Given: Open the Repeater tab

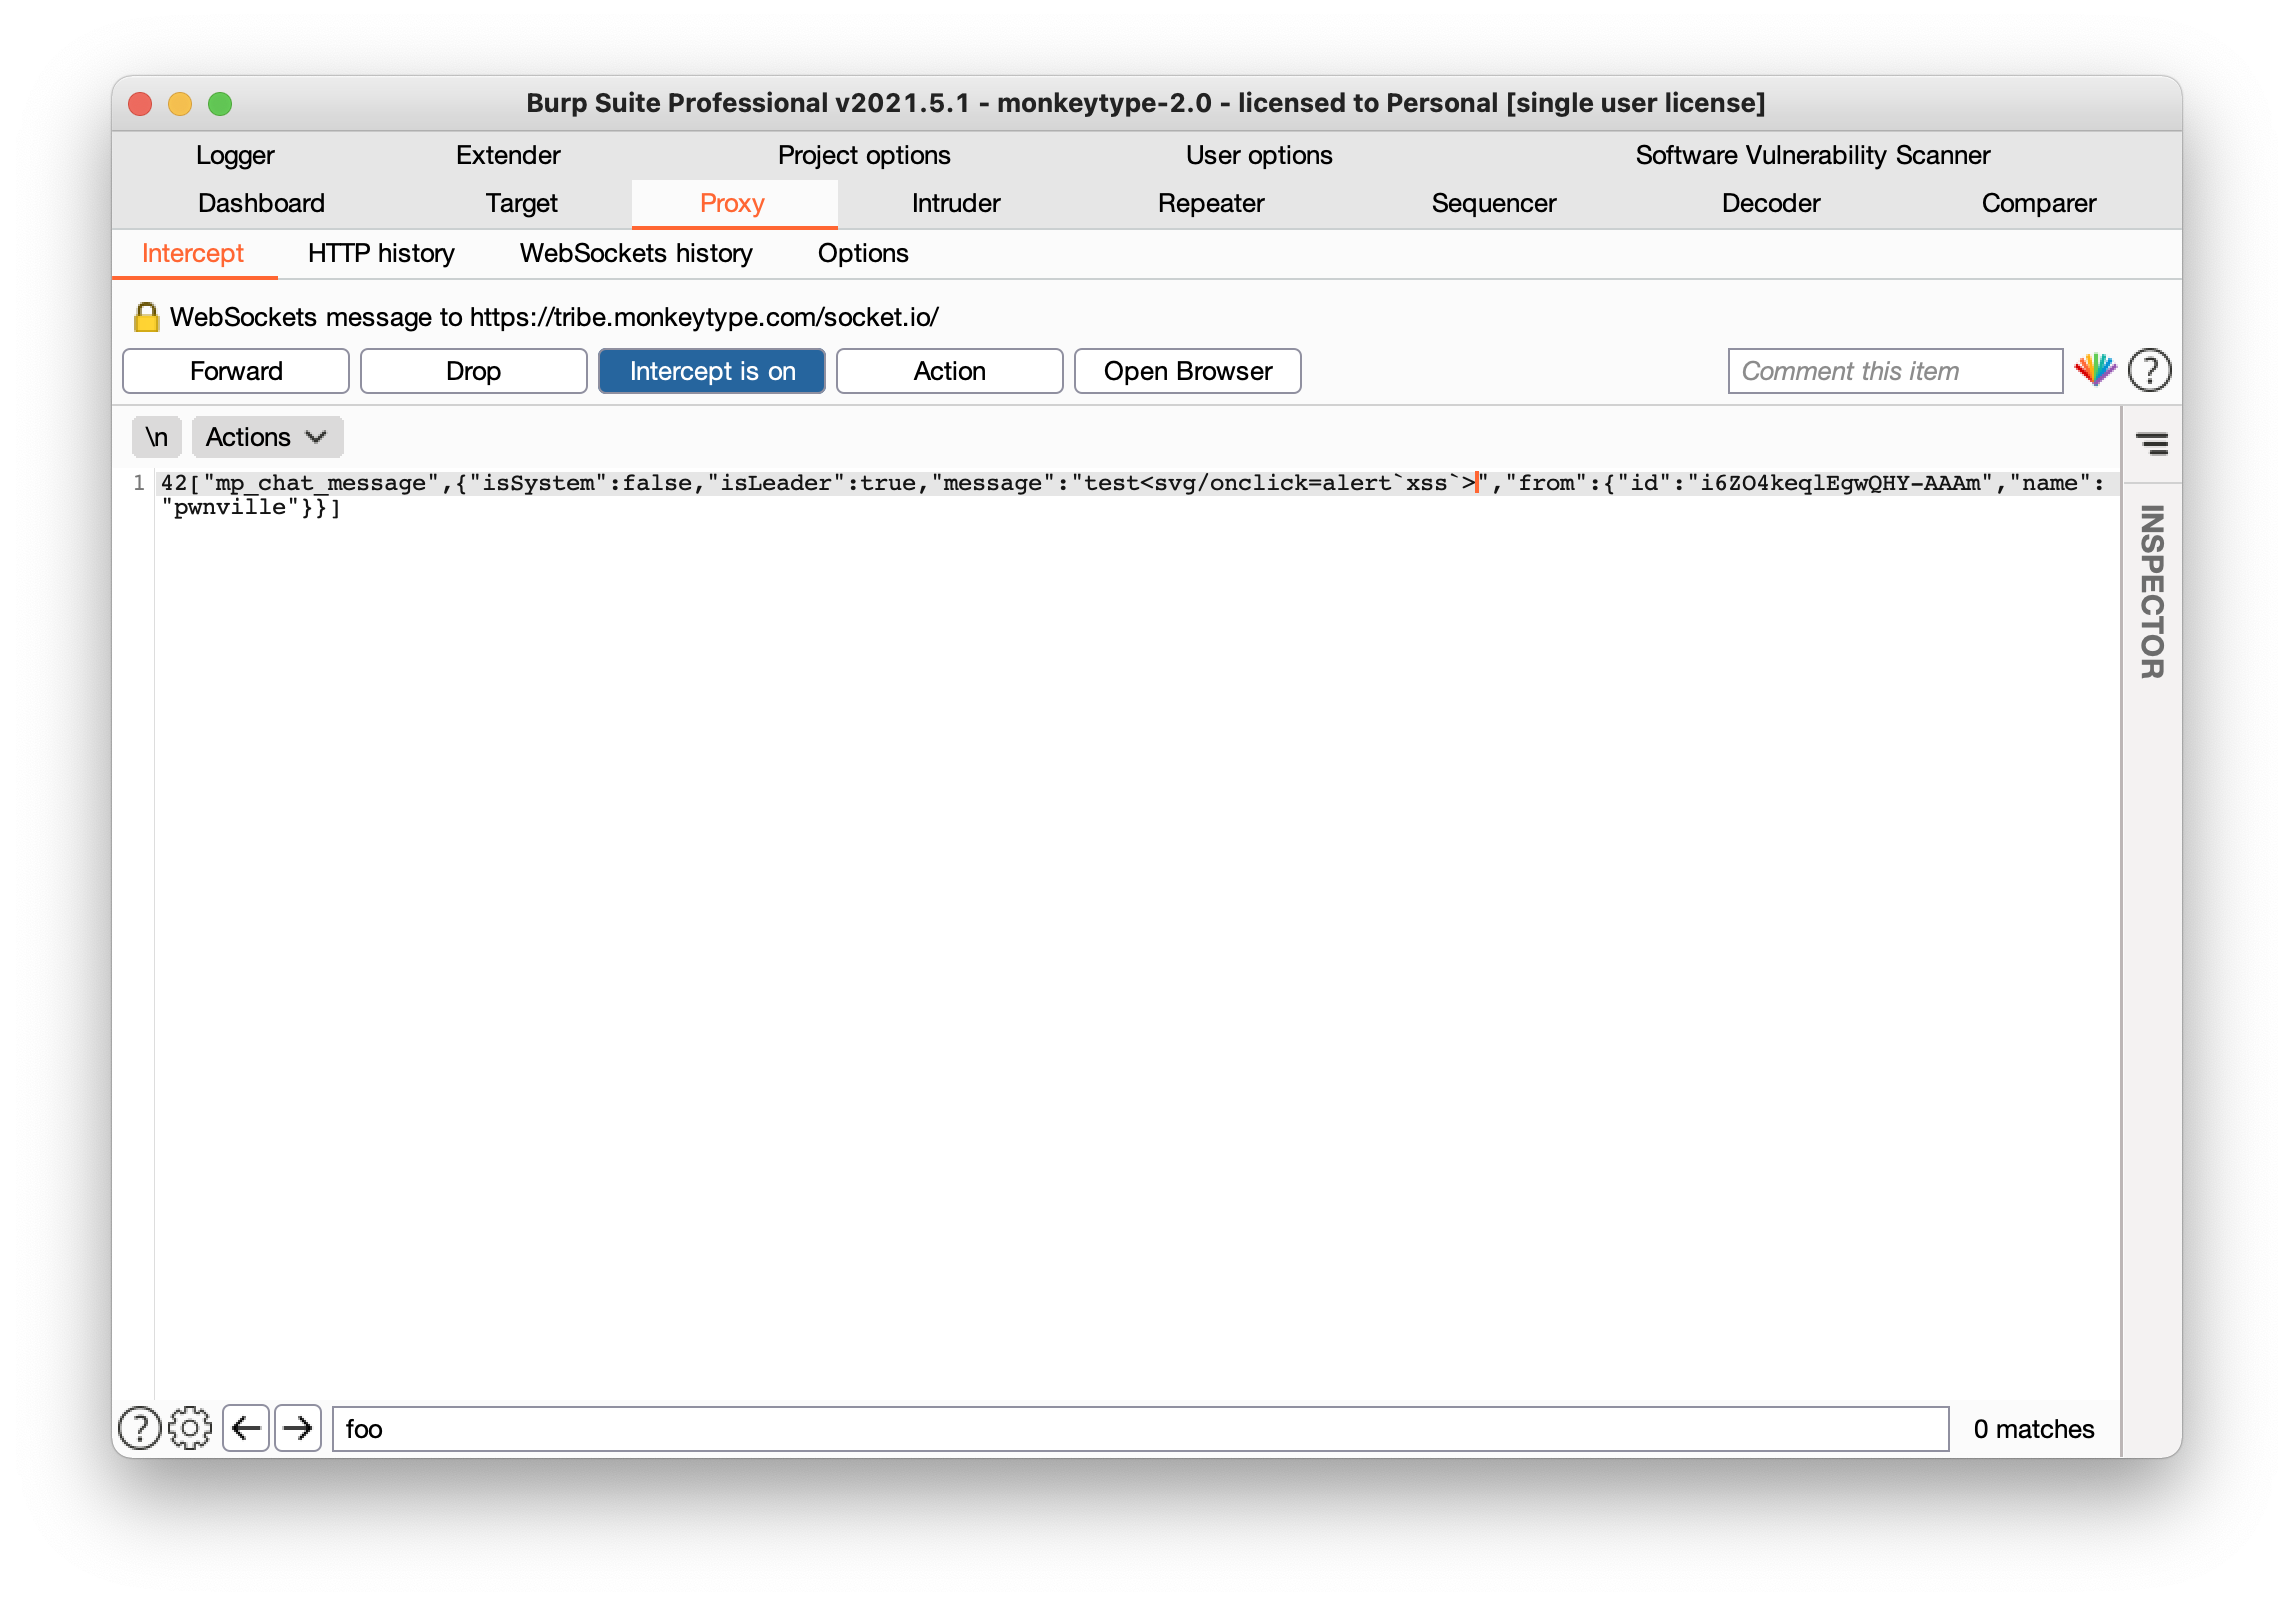Looking at the screenshot, I should [x=1210, y=203].
